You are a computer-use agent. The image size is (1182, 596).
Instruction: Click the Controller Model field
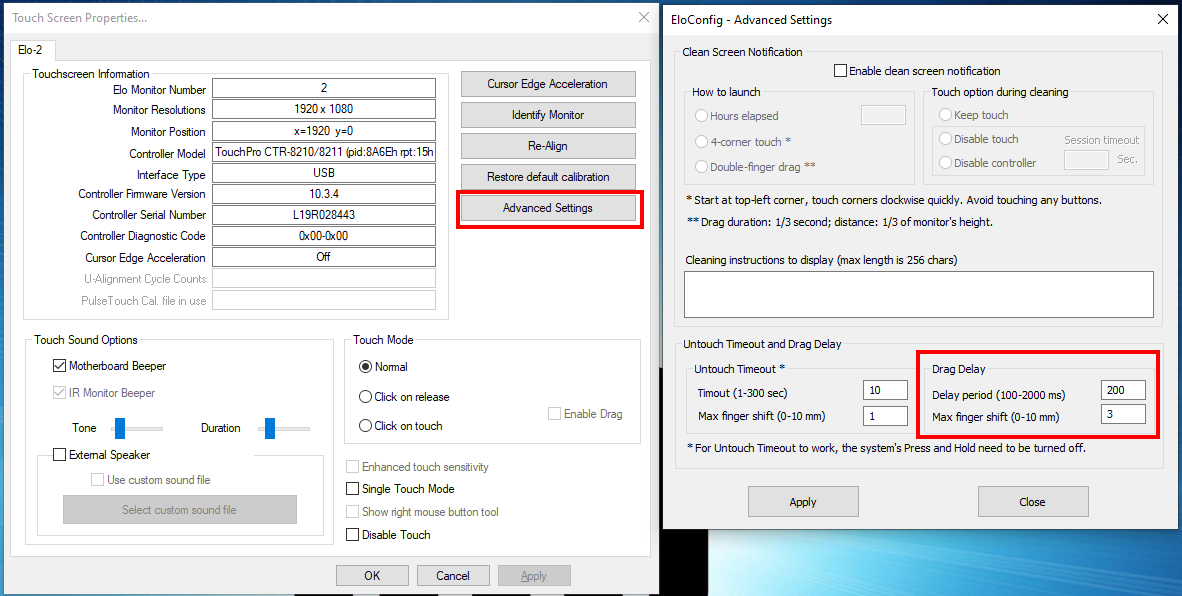(x=324, y=152)
